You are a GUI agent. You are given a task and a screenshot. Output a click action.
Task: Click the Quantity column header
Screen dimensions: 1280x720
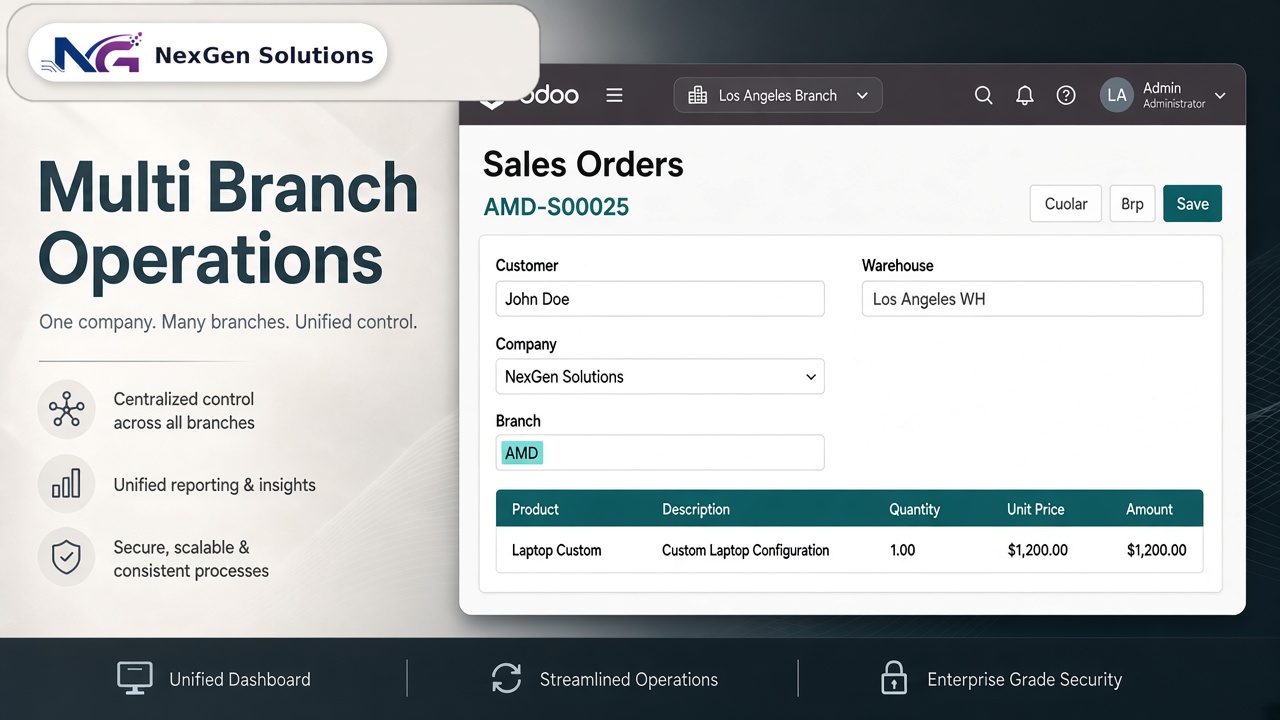(x=914, y=509)
